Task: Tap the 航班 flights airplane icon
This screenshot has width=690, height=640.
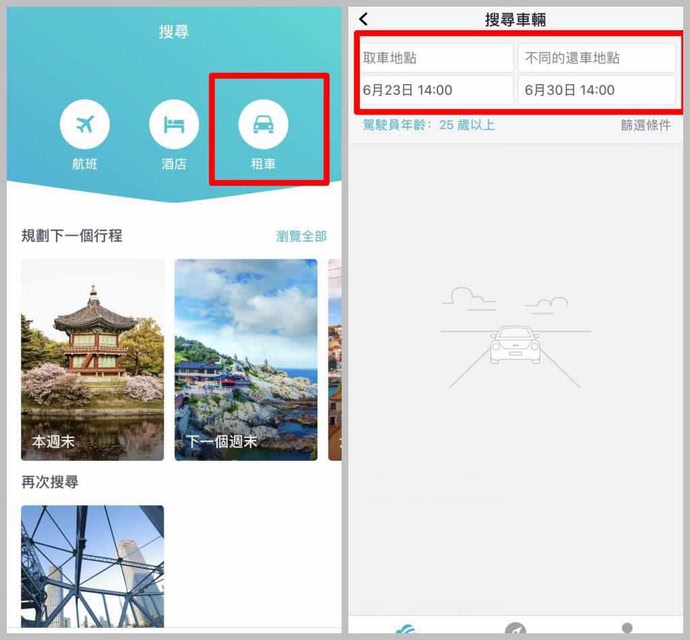Action: [x=84, y=126]
